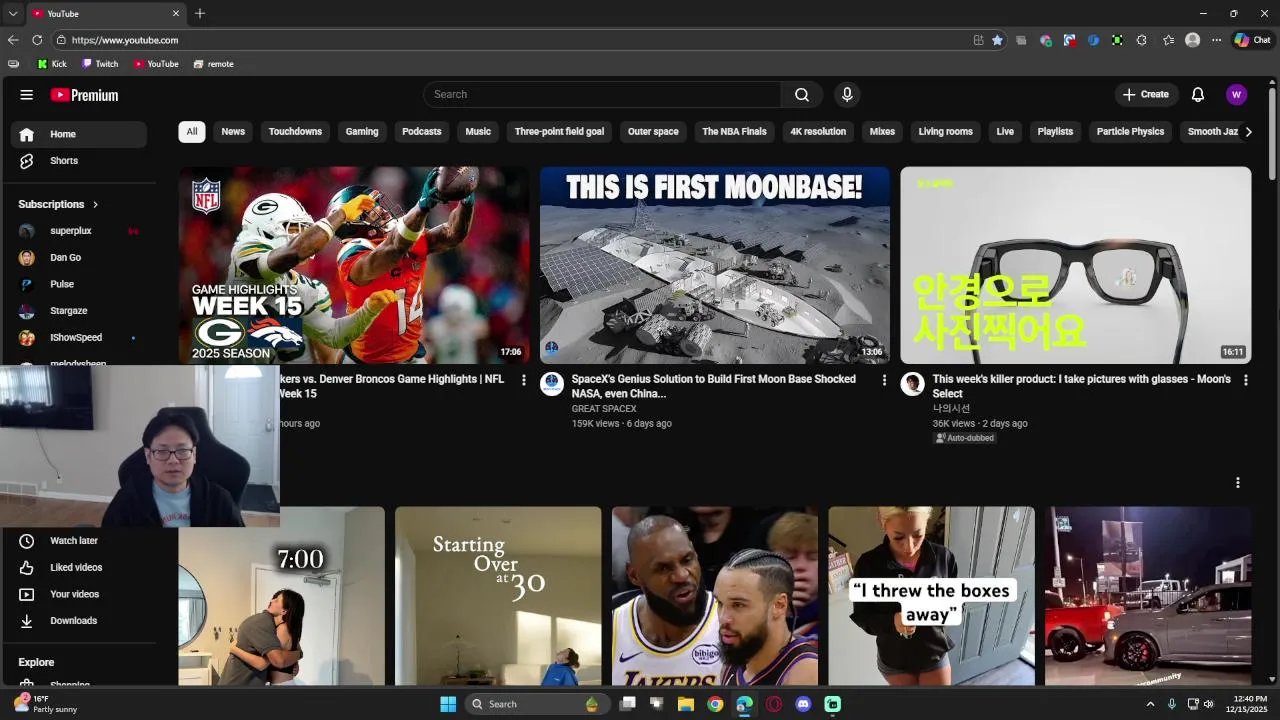Click the glasses video's channel avatar

pos(912,384)
